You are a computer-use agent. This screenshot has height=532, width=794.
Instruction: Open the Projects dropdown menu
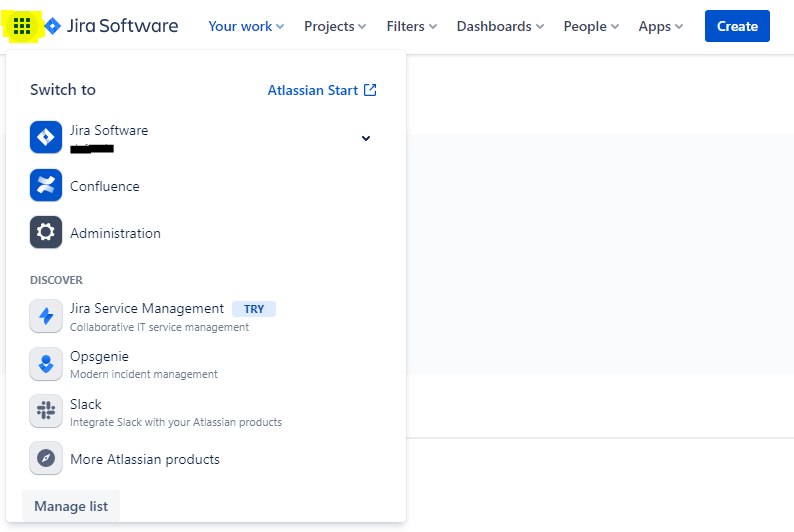click(335, 26)
